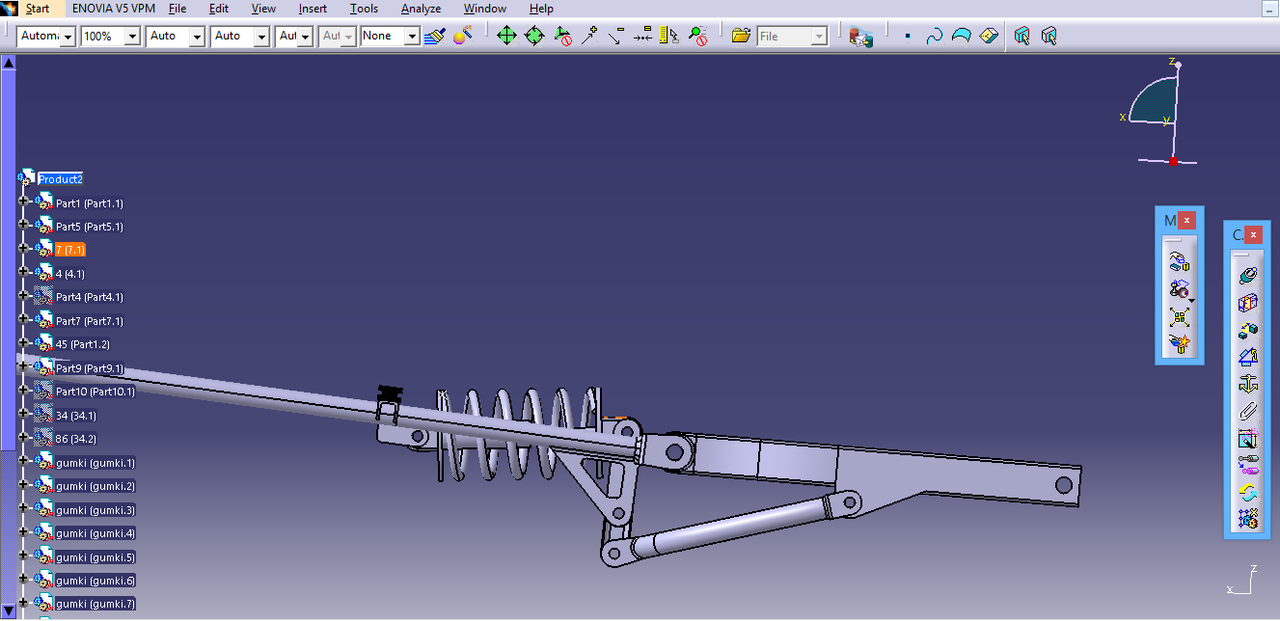Screen dimensions: 1280x621
Task: Click the Explode icon in Move toolbar
Action: [x=1180, y=317]
